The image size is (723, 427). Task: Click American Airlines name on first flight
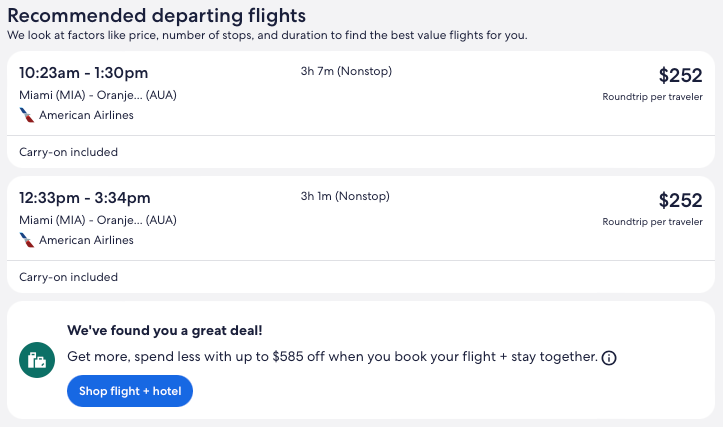(86, 115)
